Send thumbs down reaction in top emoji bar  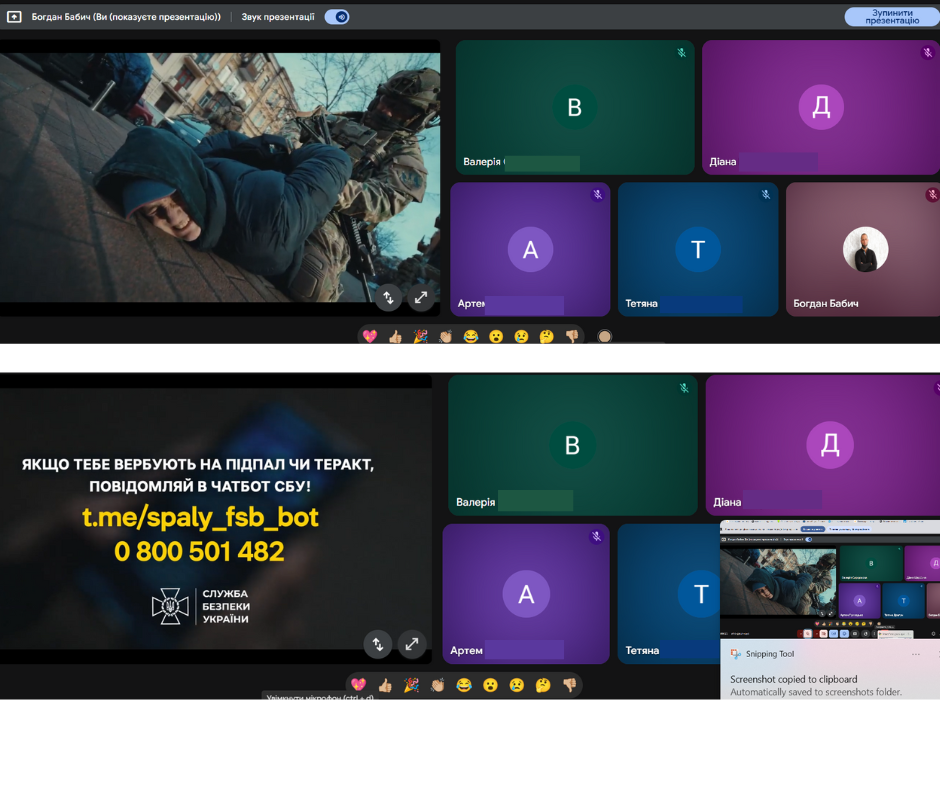572,337
